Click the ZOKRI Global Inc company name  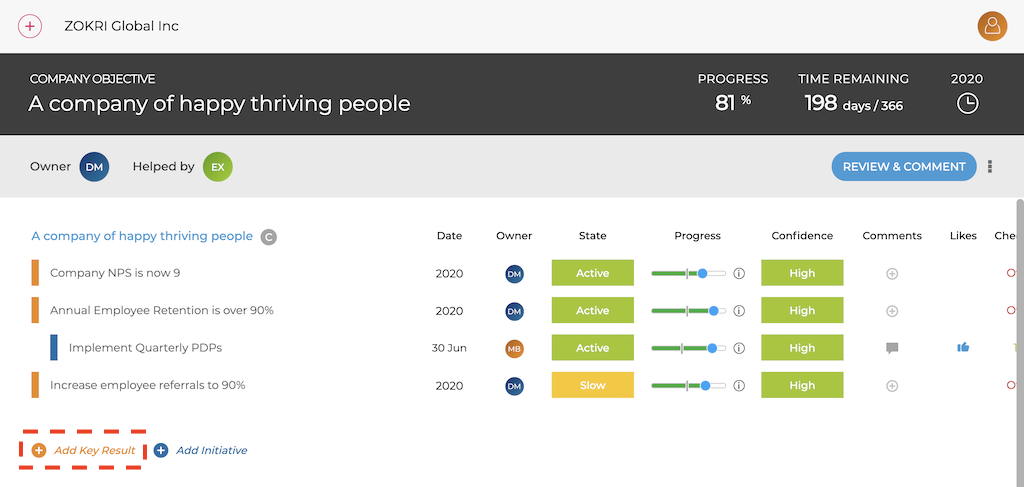(x=121, y=26)
